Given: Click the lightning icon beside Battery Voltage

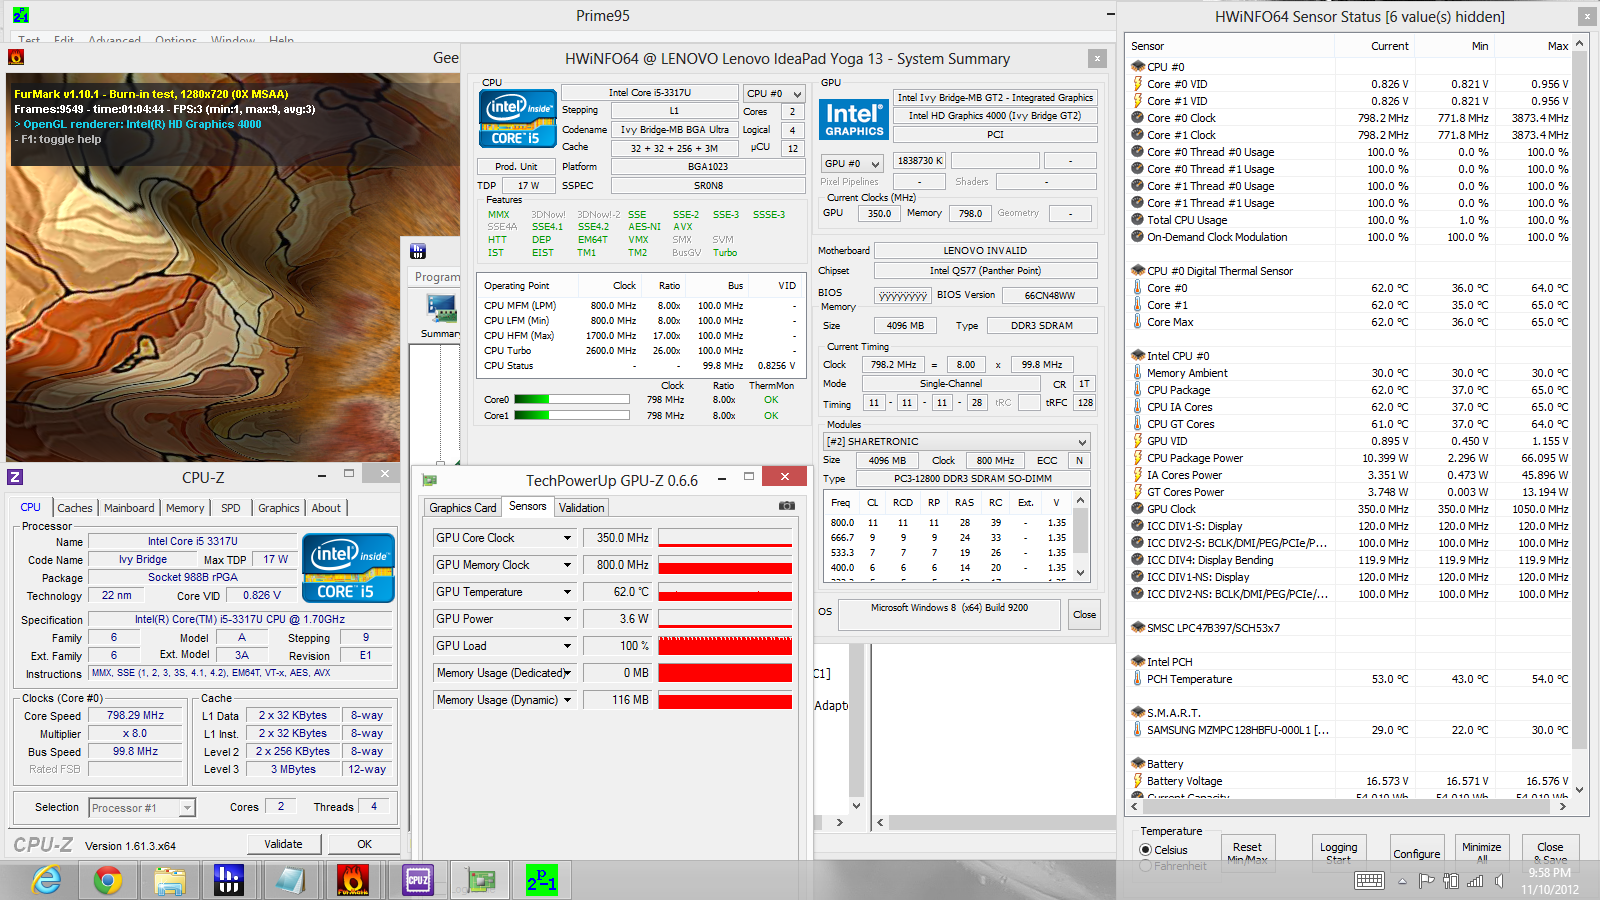Looking at the screenshot, I should click(x=1138, y=781).
